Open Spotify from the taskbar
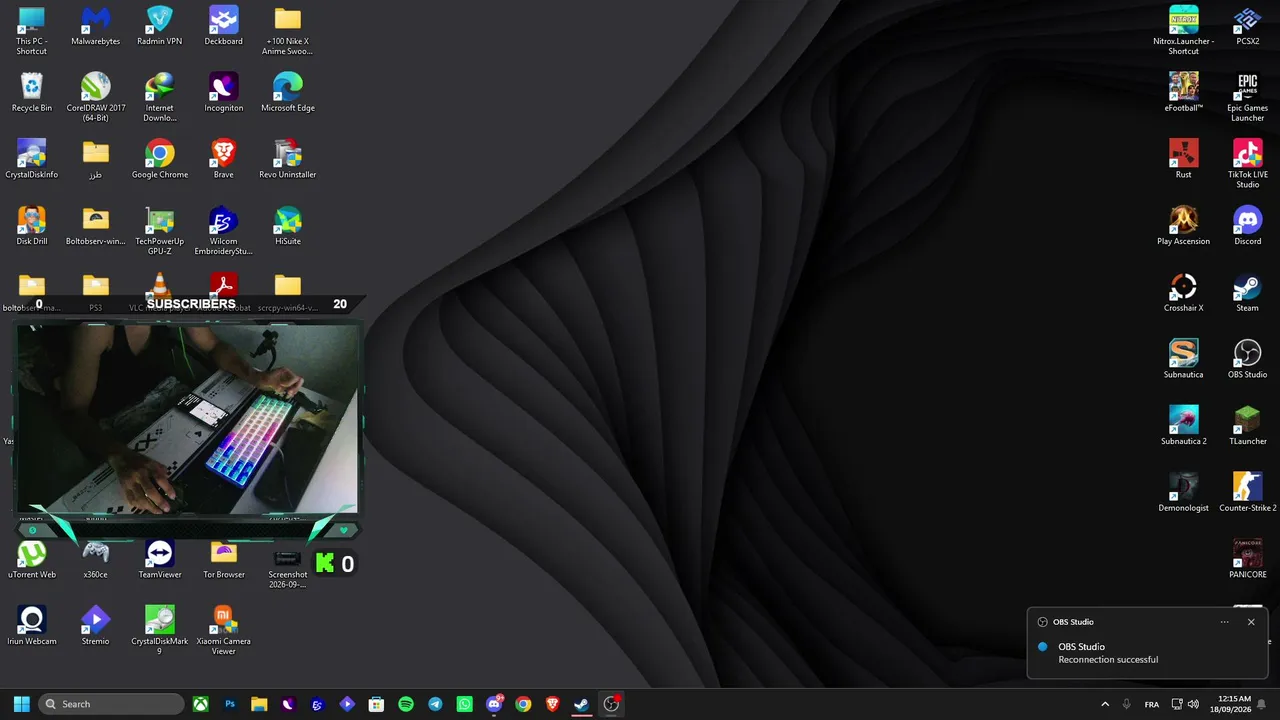 pyautogui.click(x=406, y=704)
